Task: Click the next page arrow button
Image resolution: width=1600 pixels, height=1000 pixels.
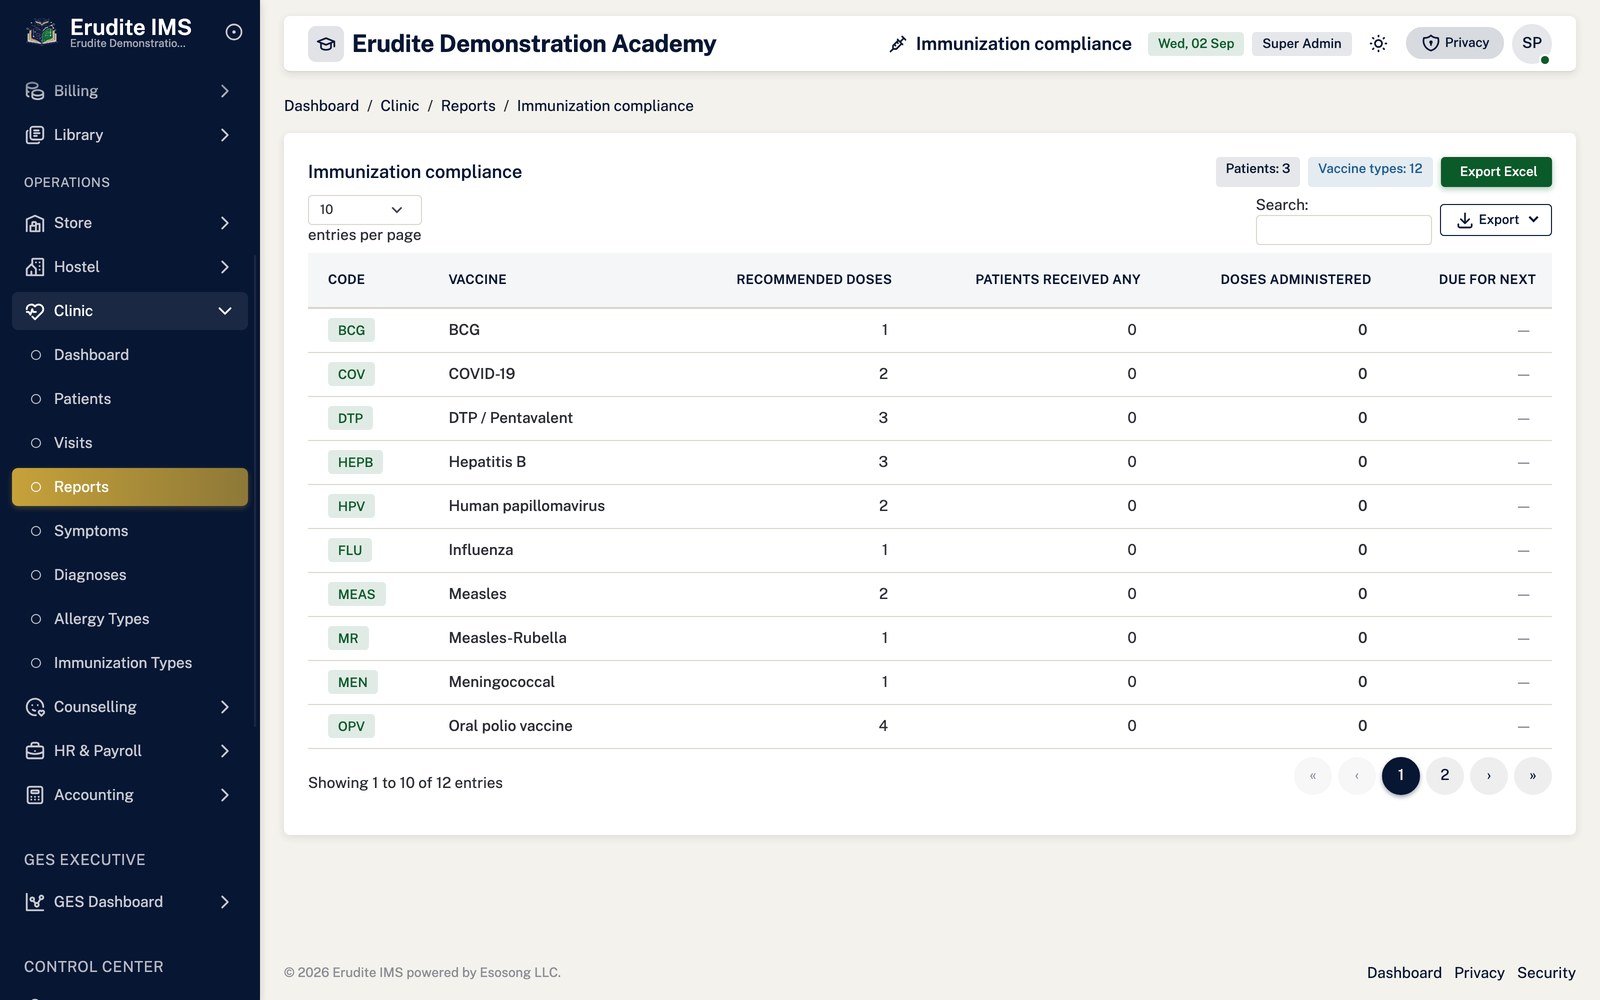Action: (1489, 776)
